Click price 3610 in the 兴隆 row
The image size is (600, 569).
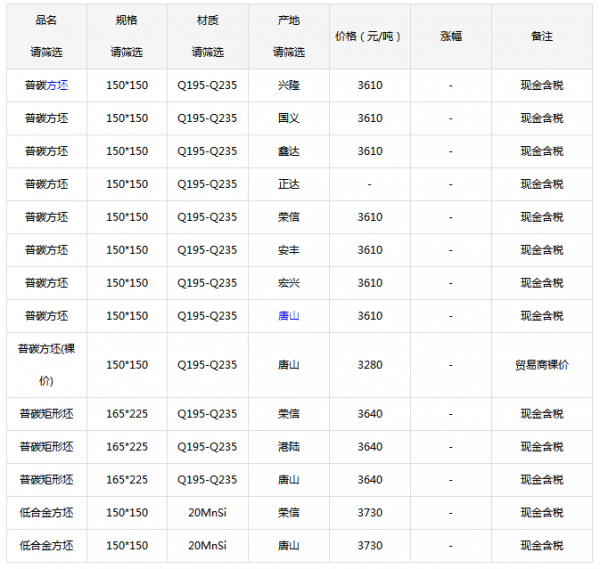(x=370, y=85)
